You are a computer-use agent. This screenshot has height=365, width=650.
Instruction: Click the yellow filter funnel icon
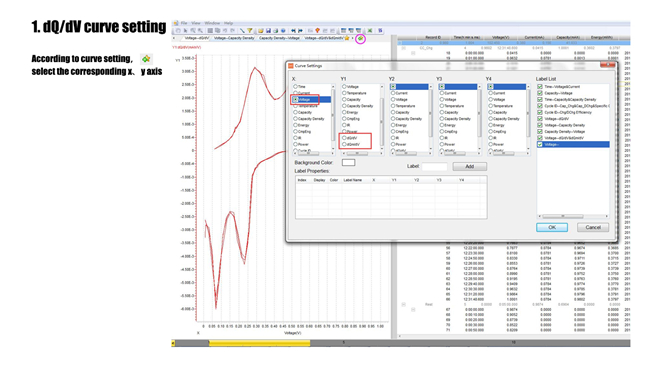pos(250,31)
